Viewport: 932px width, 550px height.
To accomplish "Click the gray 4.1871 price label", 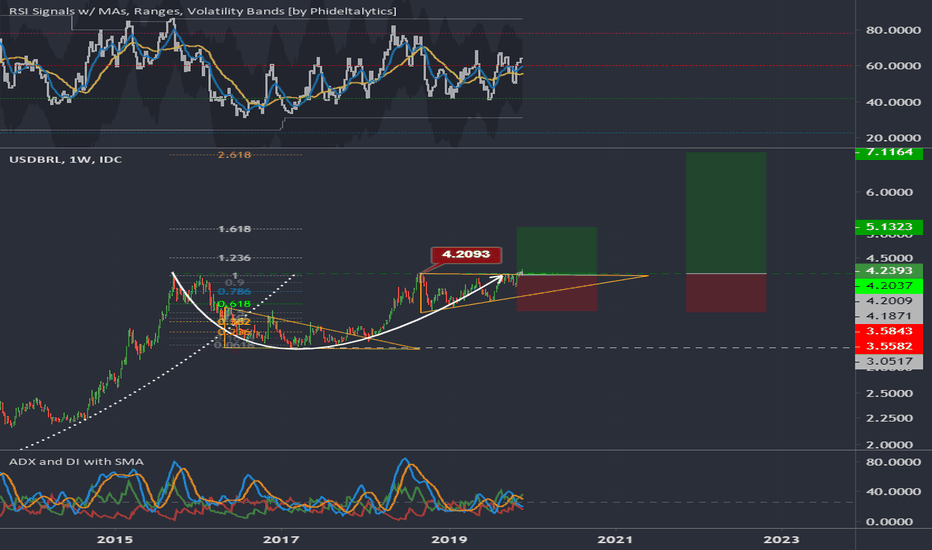I will pos(889,316).
